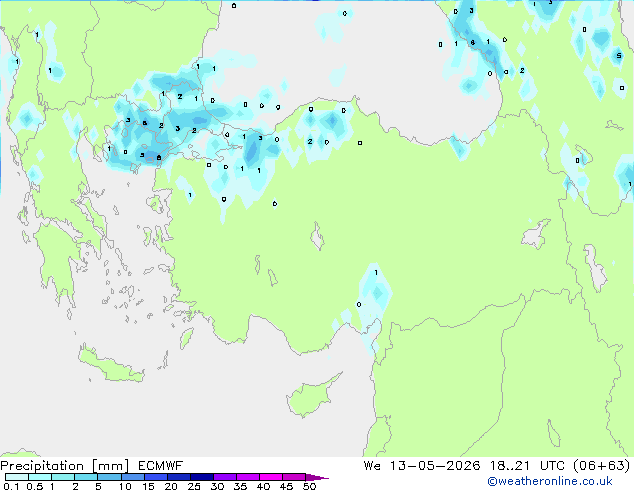
Task: Click the above-50 arrow at legend end
Action: [x=317, y=477]
